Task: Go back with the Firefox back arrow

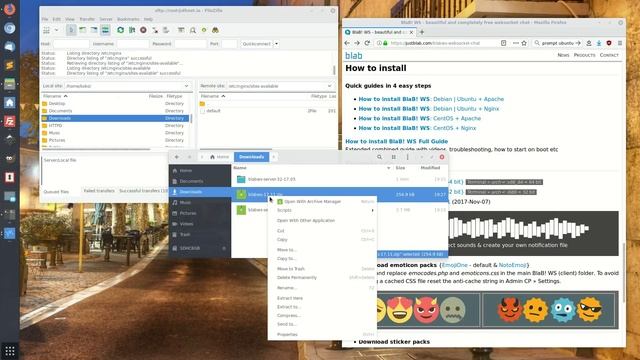Action: (347, 43)
